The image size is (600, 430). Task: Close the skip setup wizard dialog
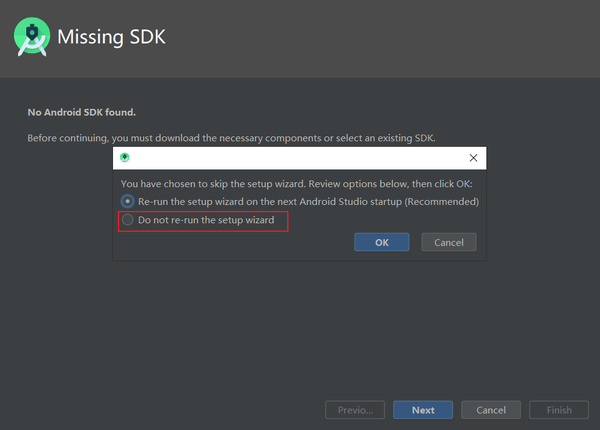(474, 158)
